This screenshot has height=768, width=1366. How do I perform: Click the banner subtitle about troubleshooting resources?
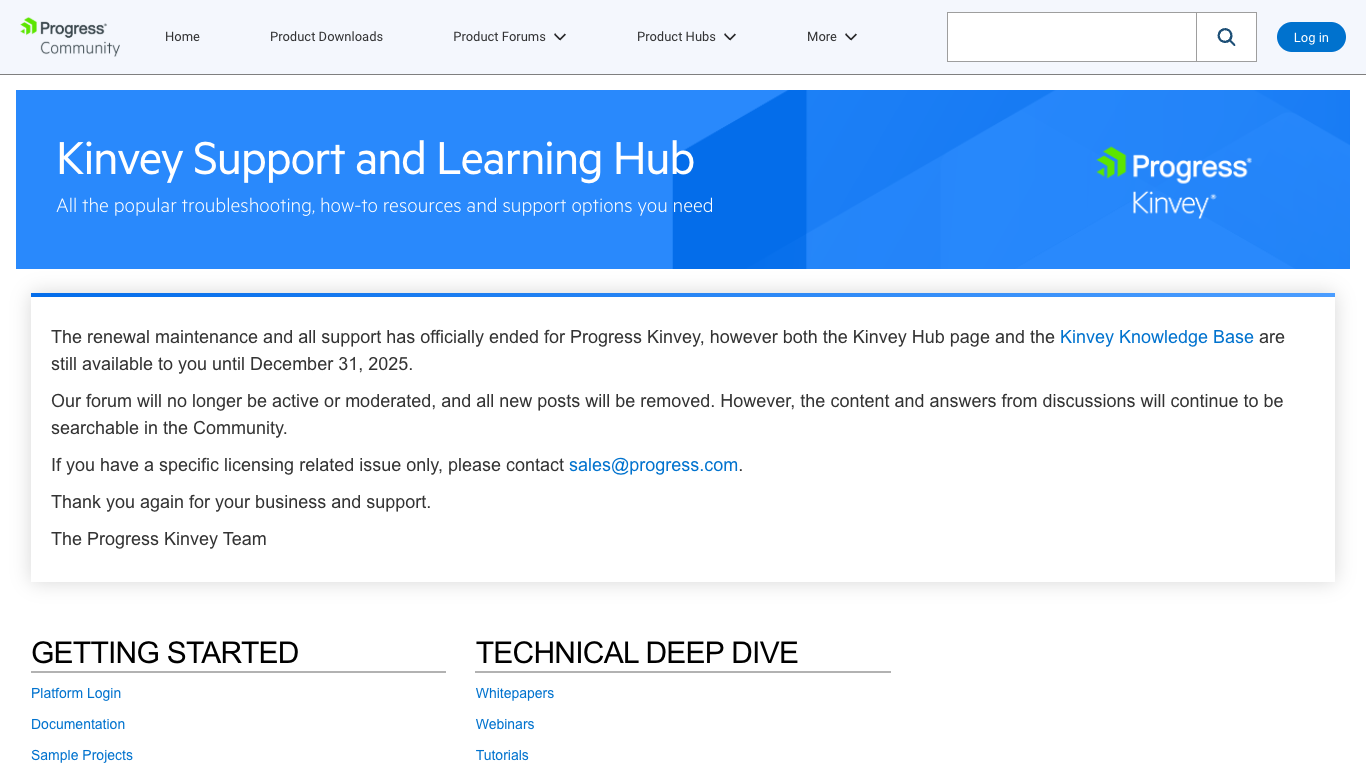point(385,206)
